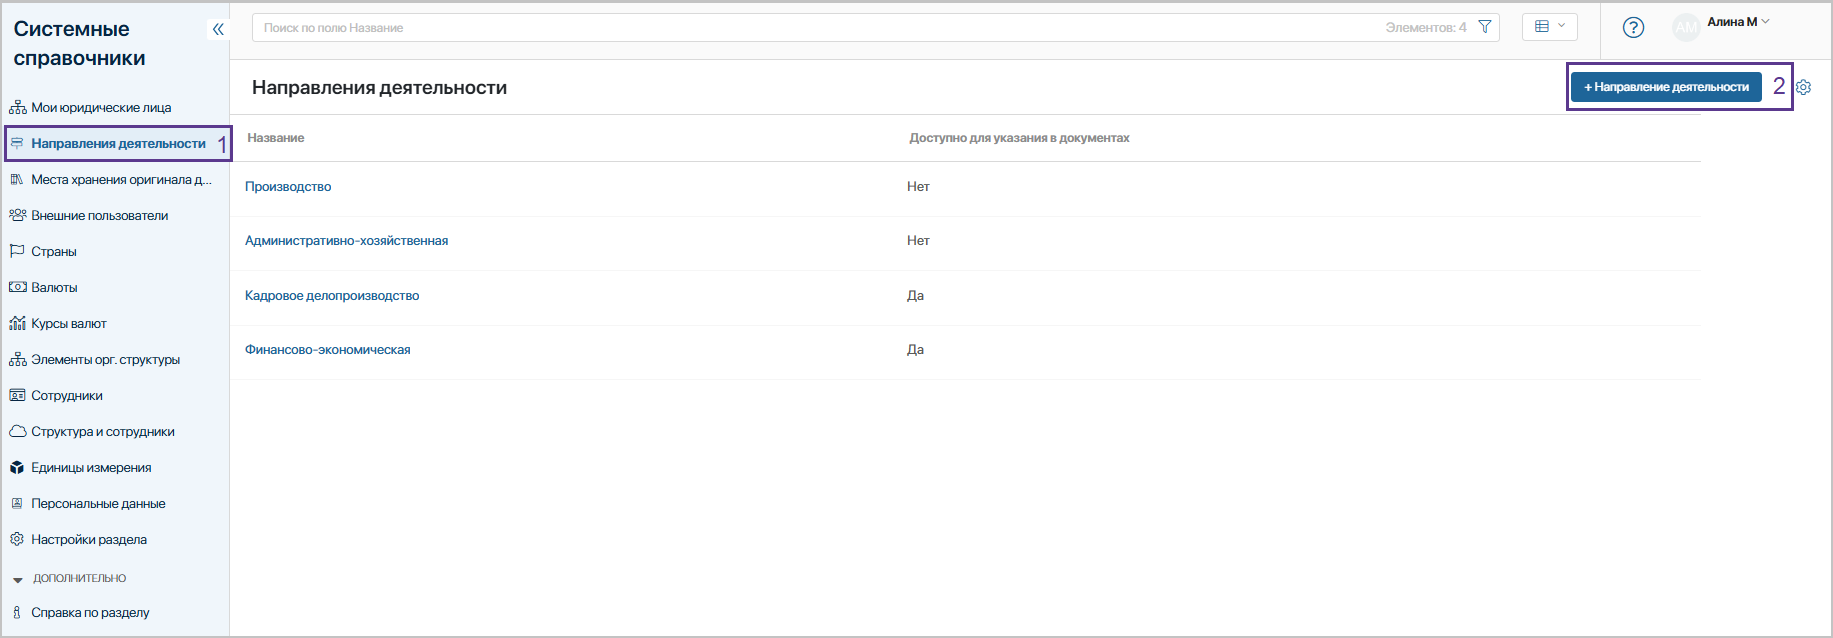Open Настройки раздела menu item

[88, 540]
